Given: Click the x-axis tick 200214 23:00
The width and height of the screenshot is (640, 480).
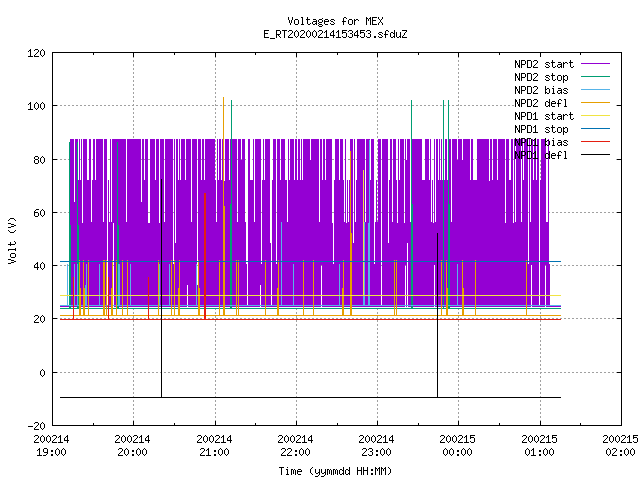Looking at the screenshot, I should click(377, 446).
